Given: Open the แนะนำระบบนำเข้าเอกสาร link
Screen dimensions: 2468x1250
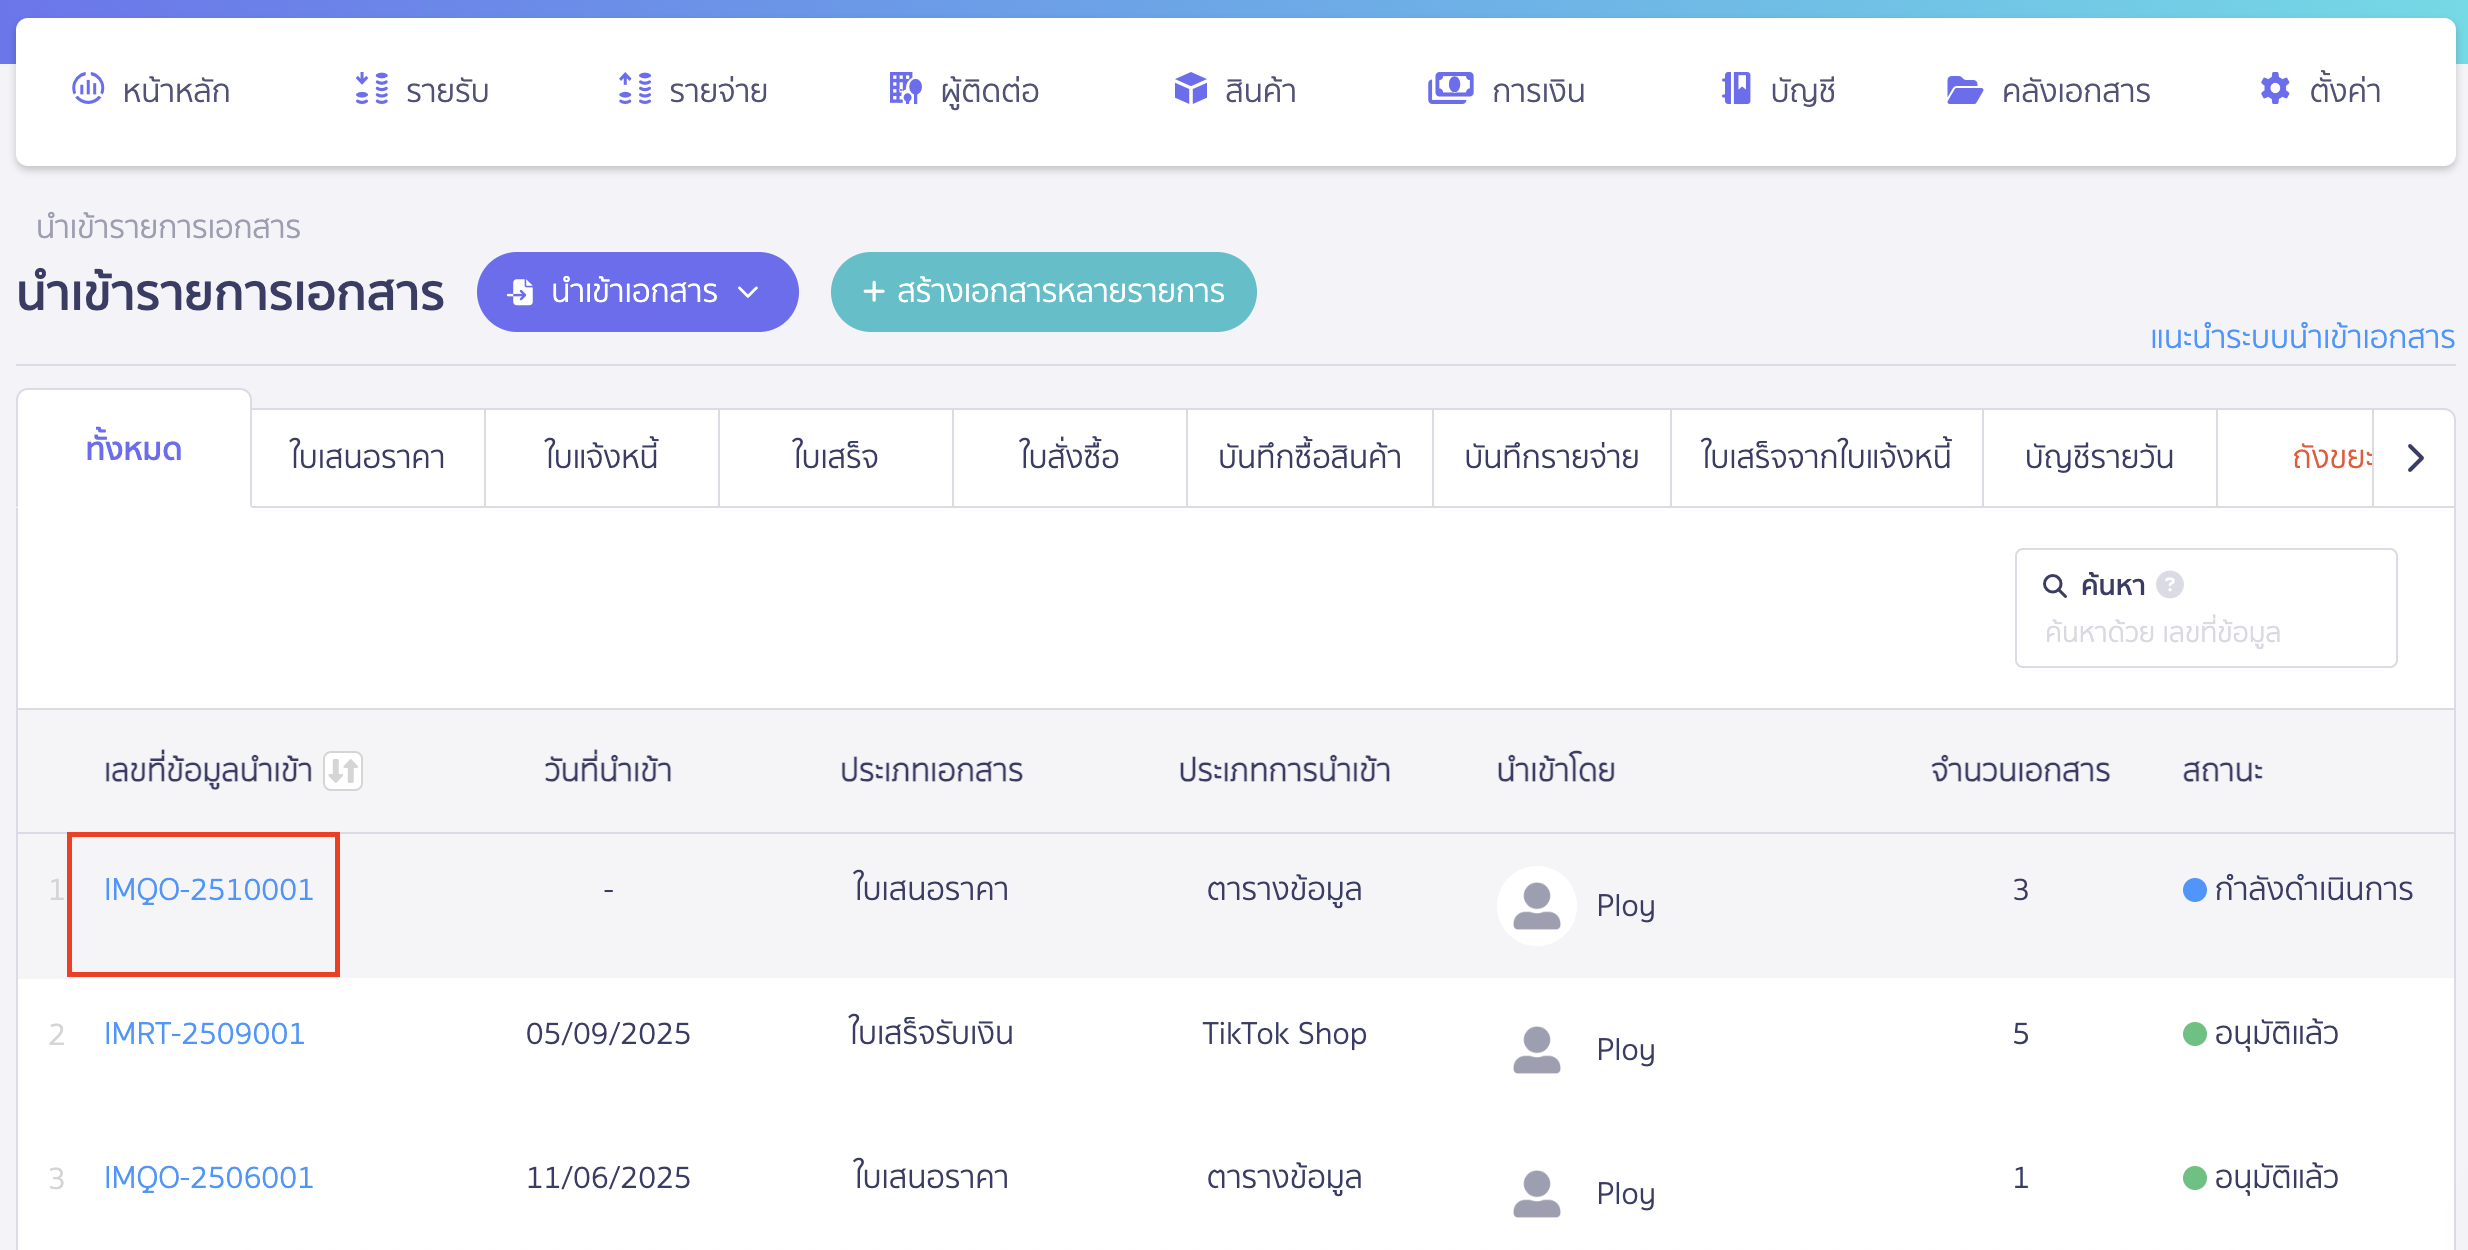Looking at the screenshot, I should point(2300,337).
